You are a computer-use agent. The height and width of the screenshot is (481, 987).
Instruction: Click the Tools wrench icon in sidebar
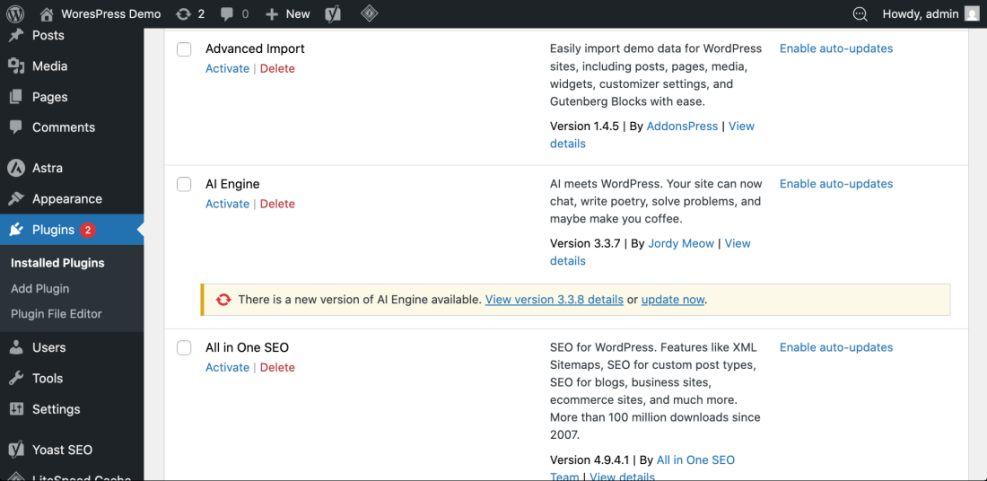(16, 378)
